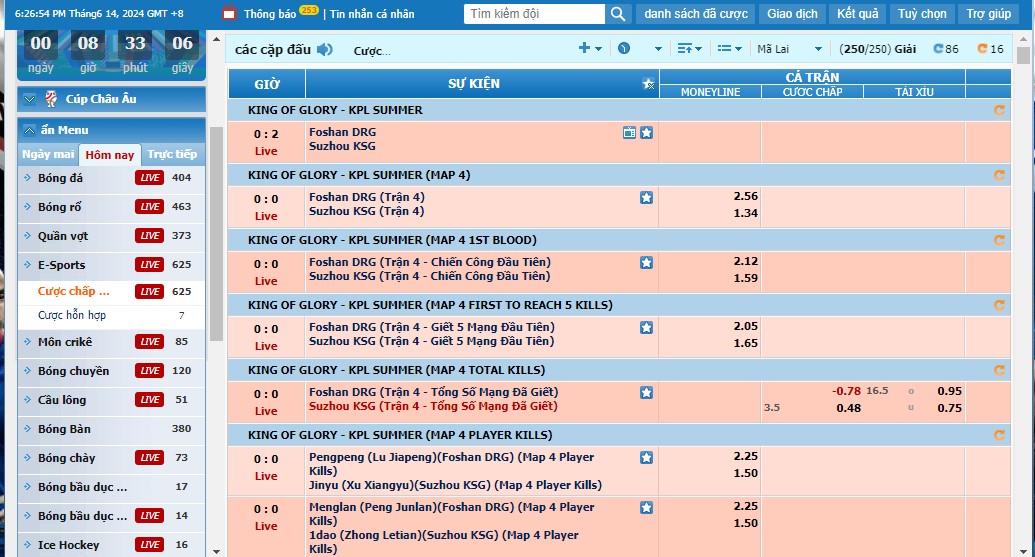The height and width of the screenshot is (557, 1035).
Task: Open the sort order dropdown
Action: pos(690,48)
